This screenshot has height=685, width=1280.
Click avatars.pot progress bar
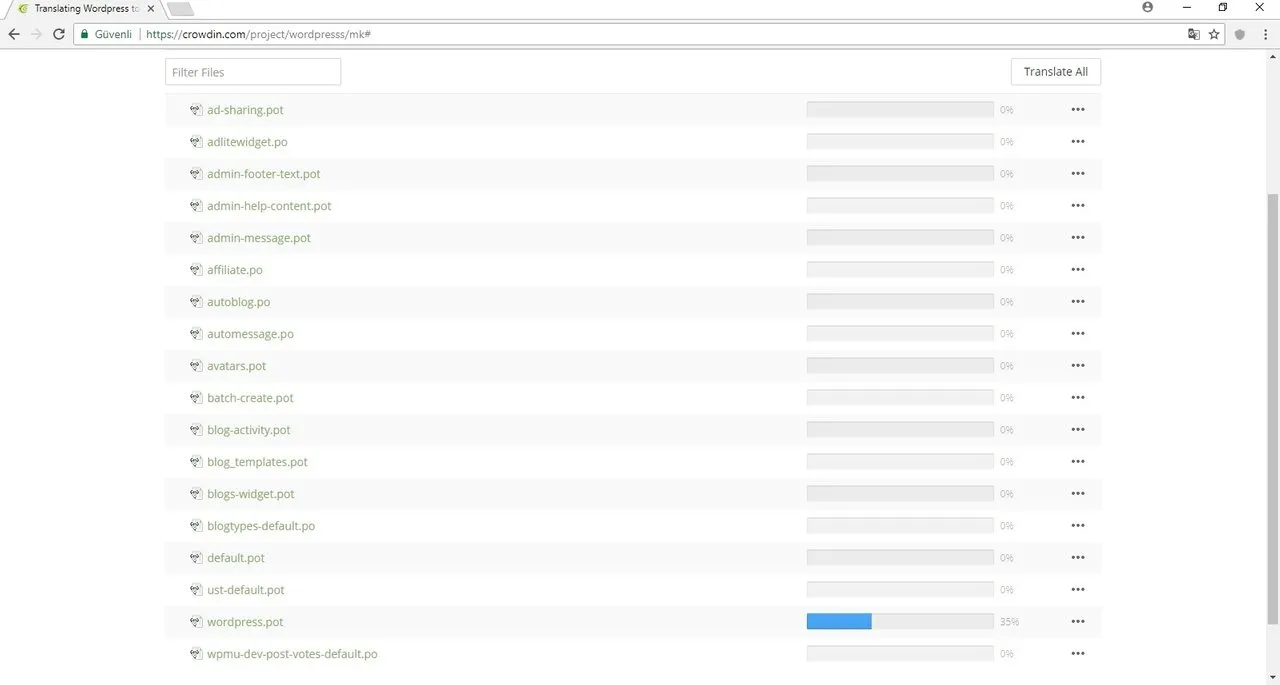(900, 366)
